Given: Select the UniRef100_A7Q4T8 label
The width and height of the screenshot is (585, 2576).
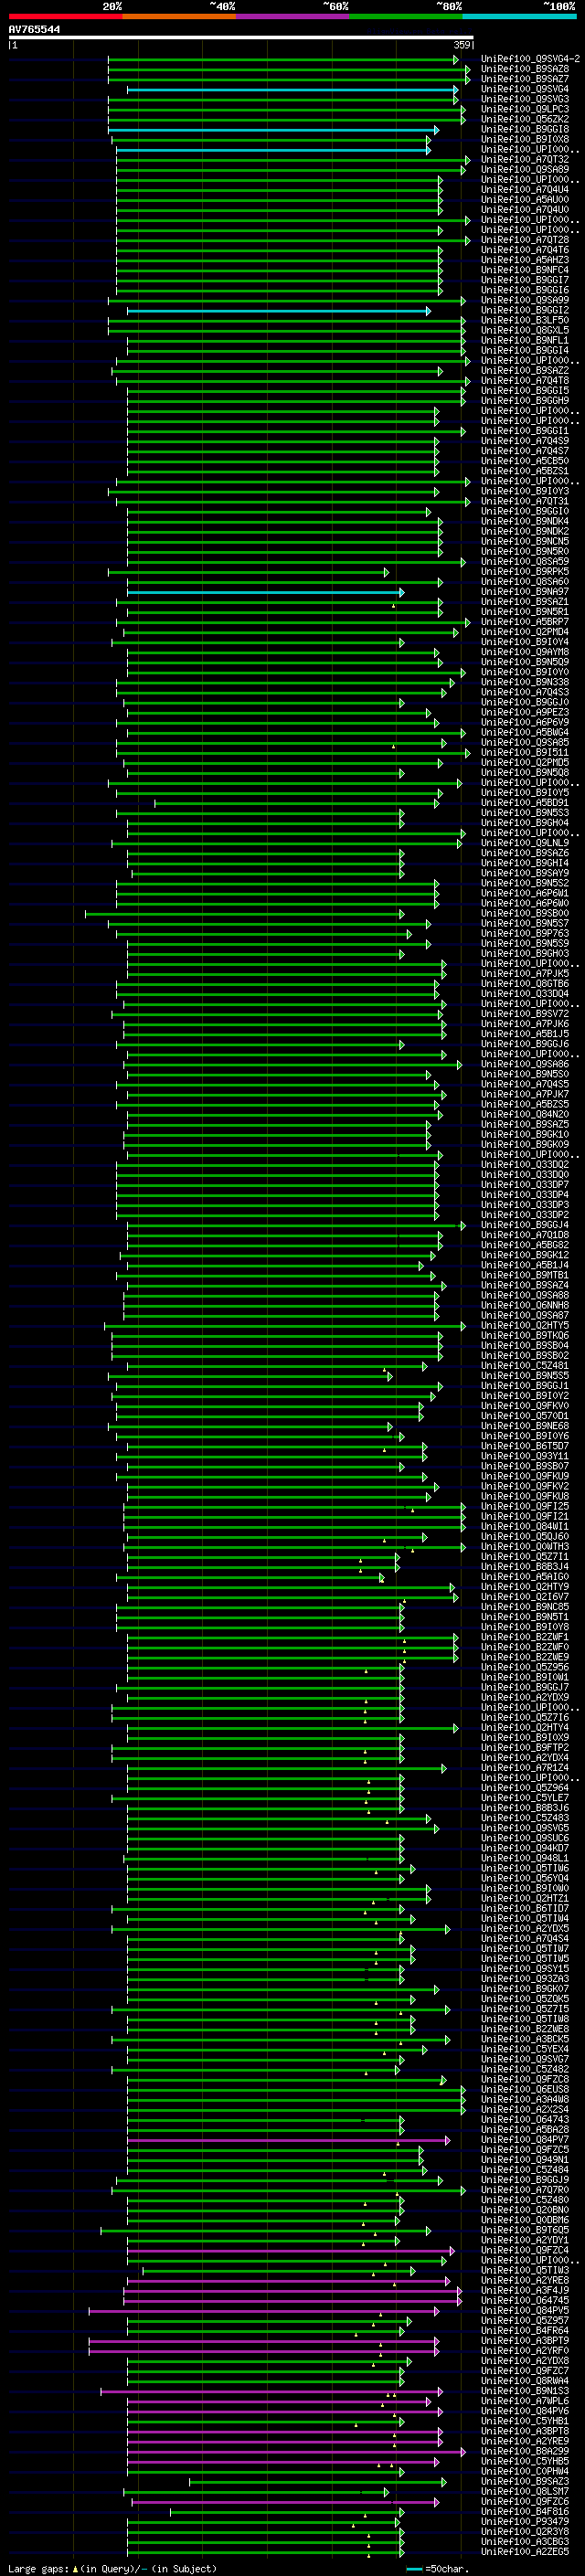Looking at the screenshot, I should click(525, 380).
